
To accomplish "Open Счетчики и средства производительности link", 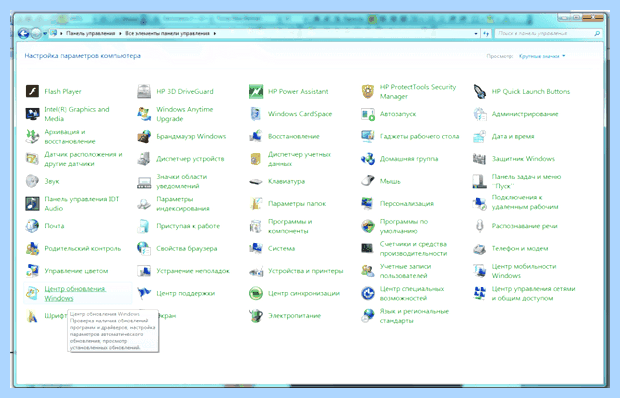I will (x=413, y=249).
